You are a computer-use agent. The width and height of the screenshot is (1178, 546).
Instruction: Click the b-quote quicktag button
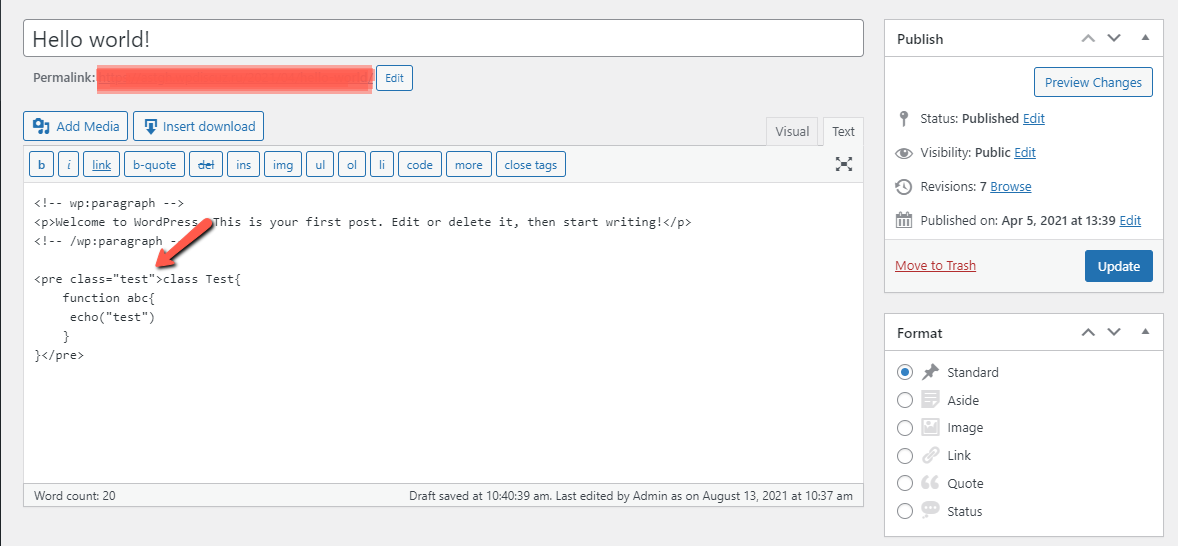[x=155, y=165]
